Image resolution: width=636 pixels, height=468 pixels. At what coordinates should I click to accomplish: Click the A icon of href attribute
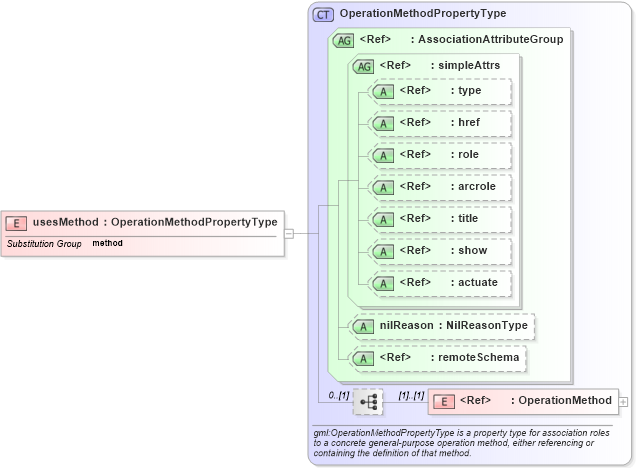pos(383,124)
